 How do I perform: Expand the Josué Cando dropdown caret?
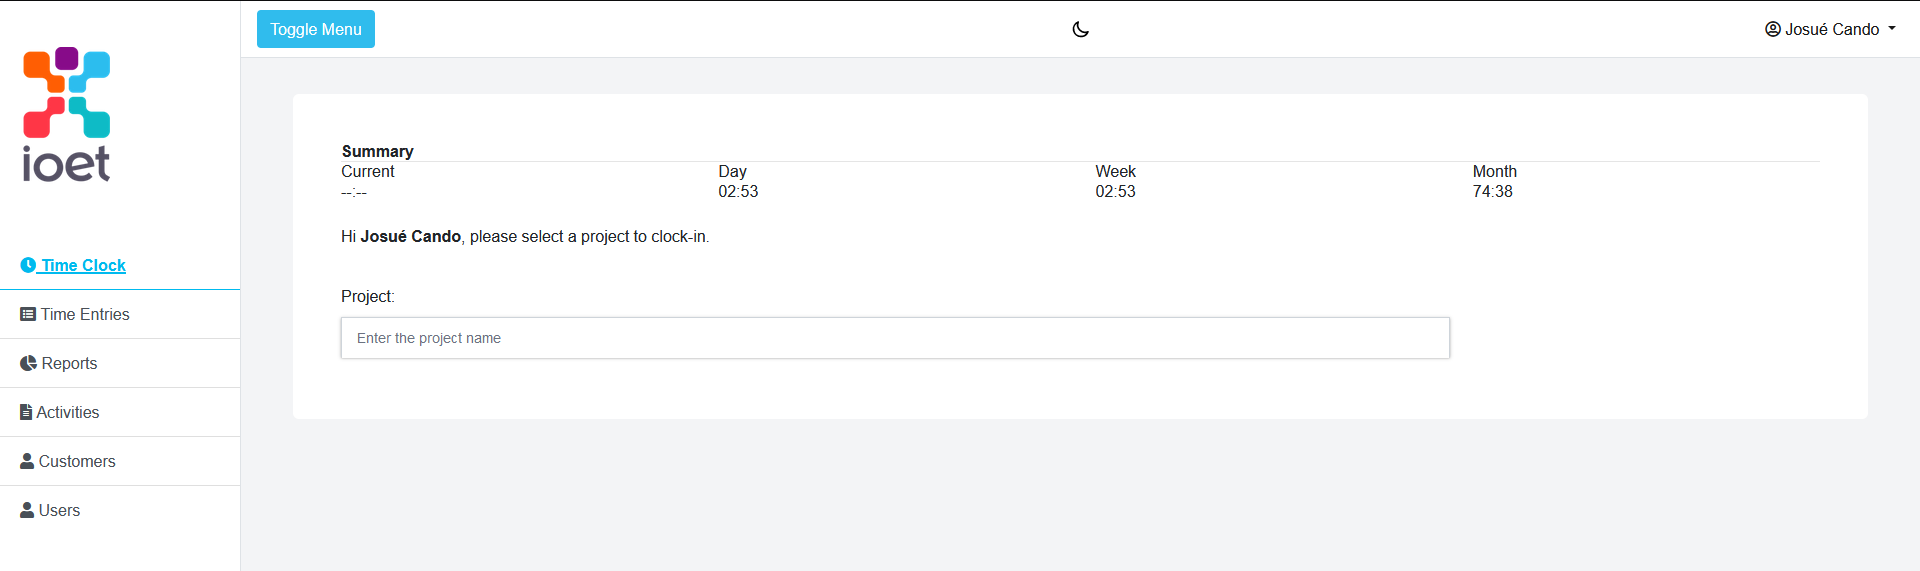(x=1892, y=29)
